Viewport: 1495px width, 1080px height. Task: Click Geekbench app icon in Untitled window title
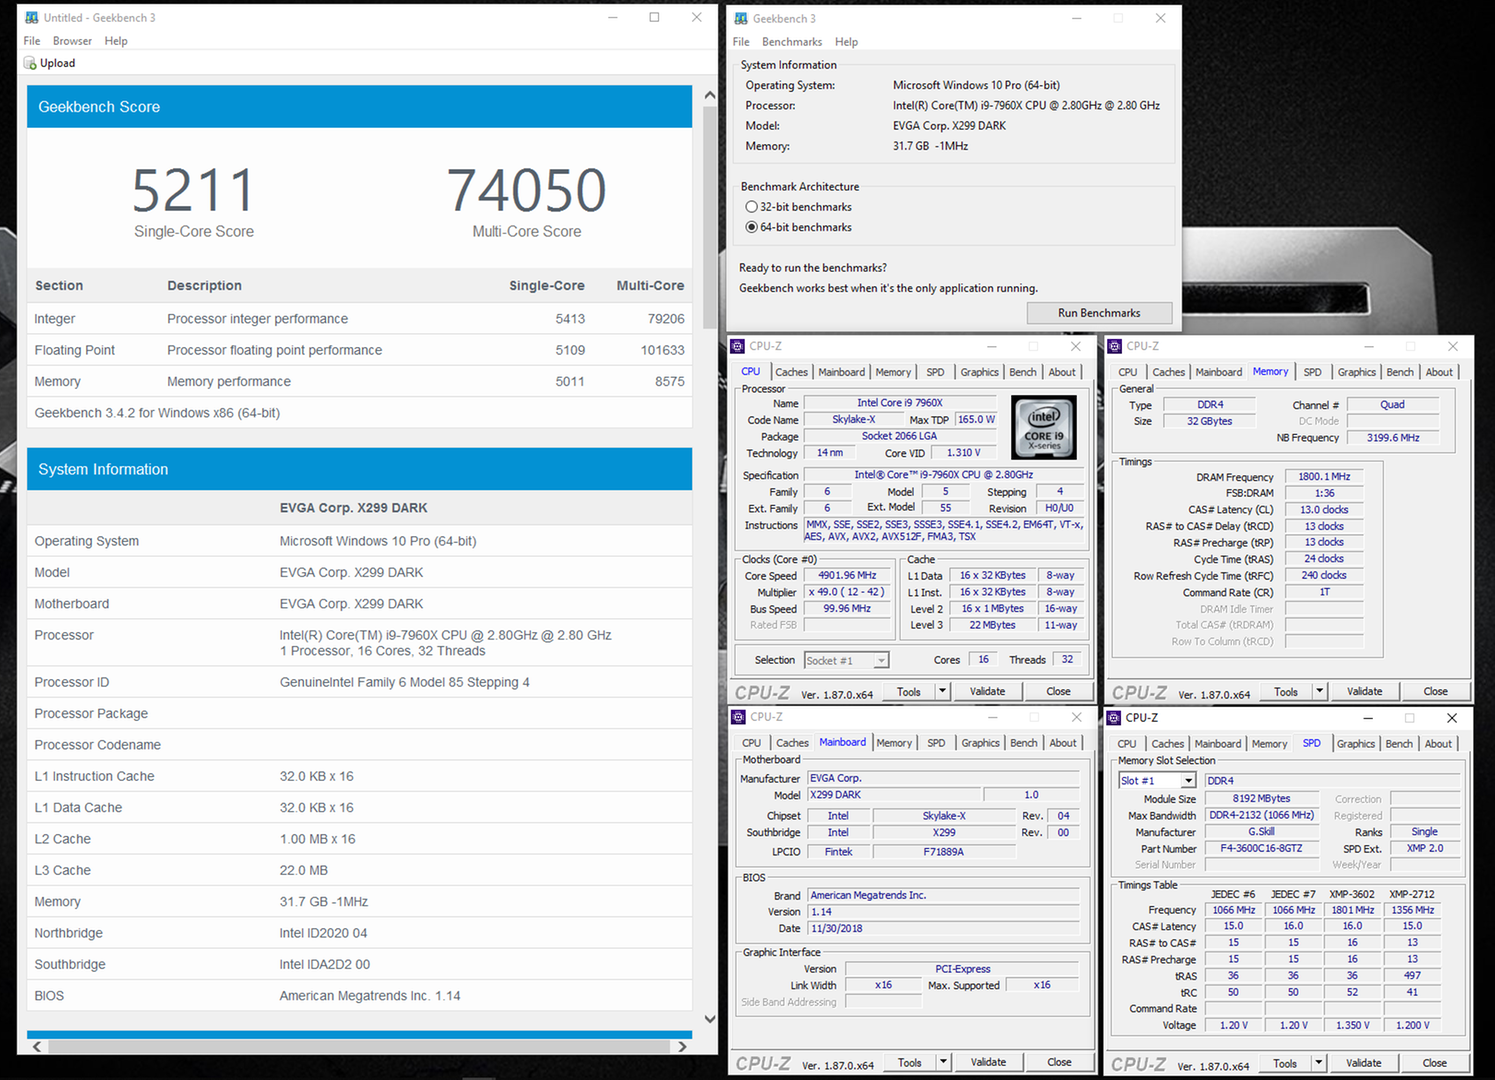32,18
